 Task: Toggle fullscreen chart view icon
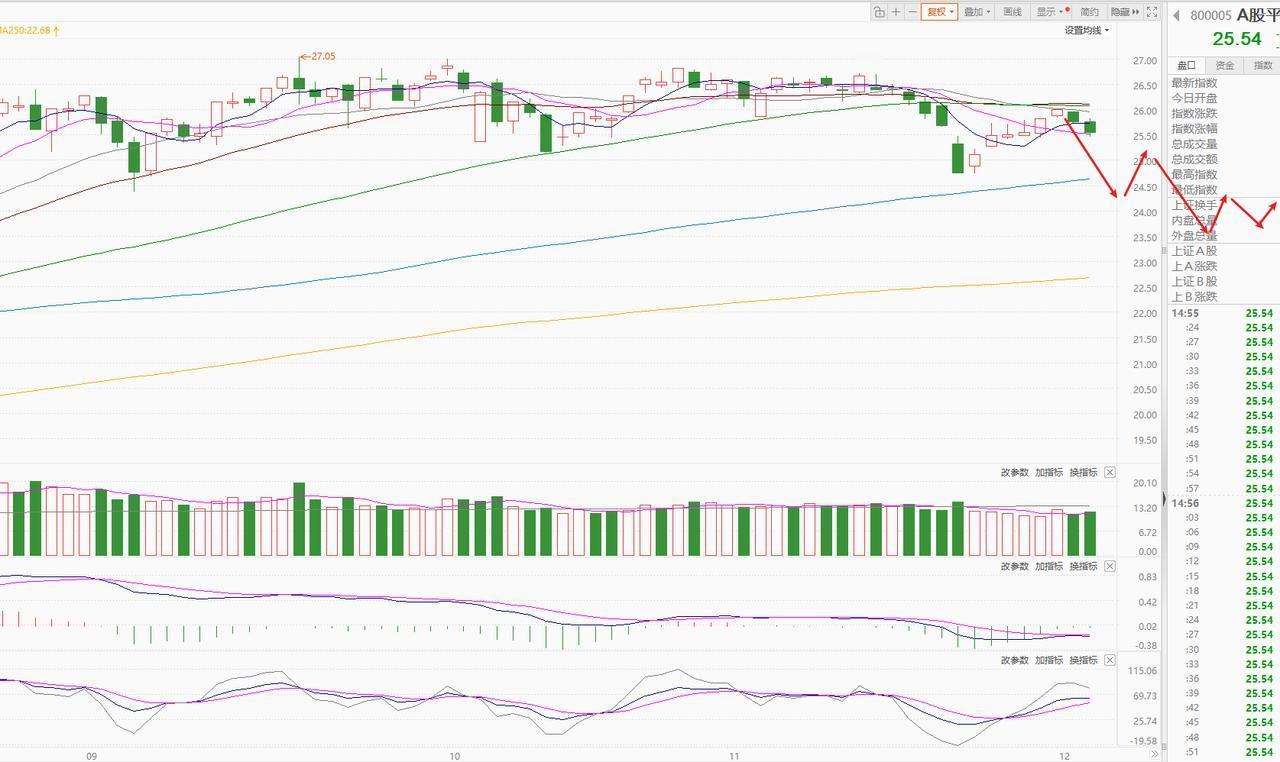[1152, 12]
